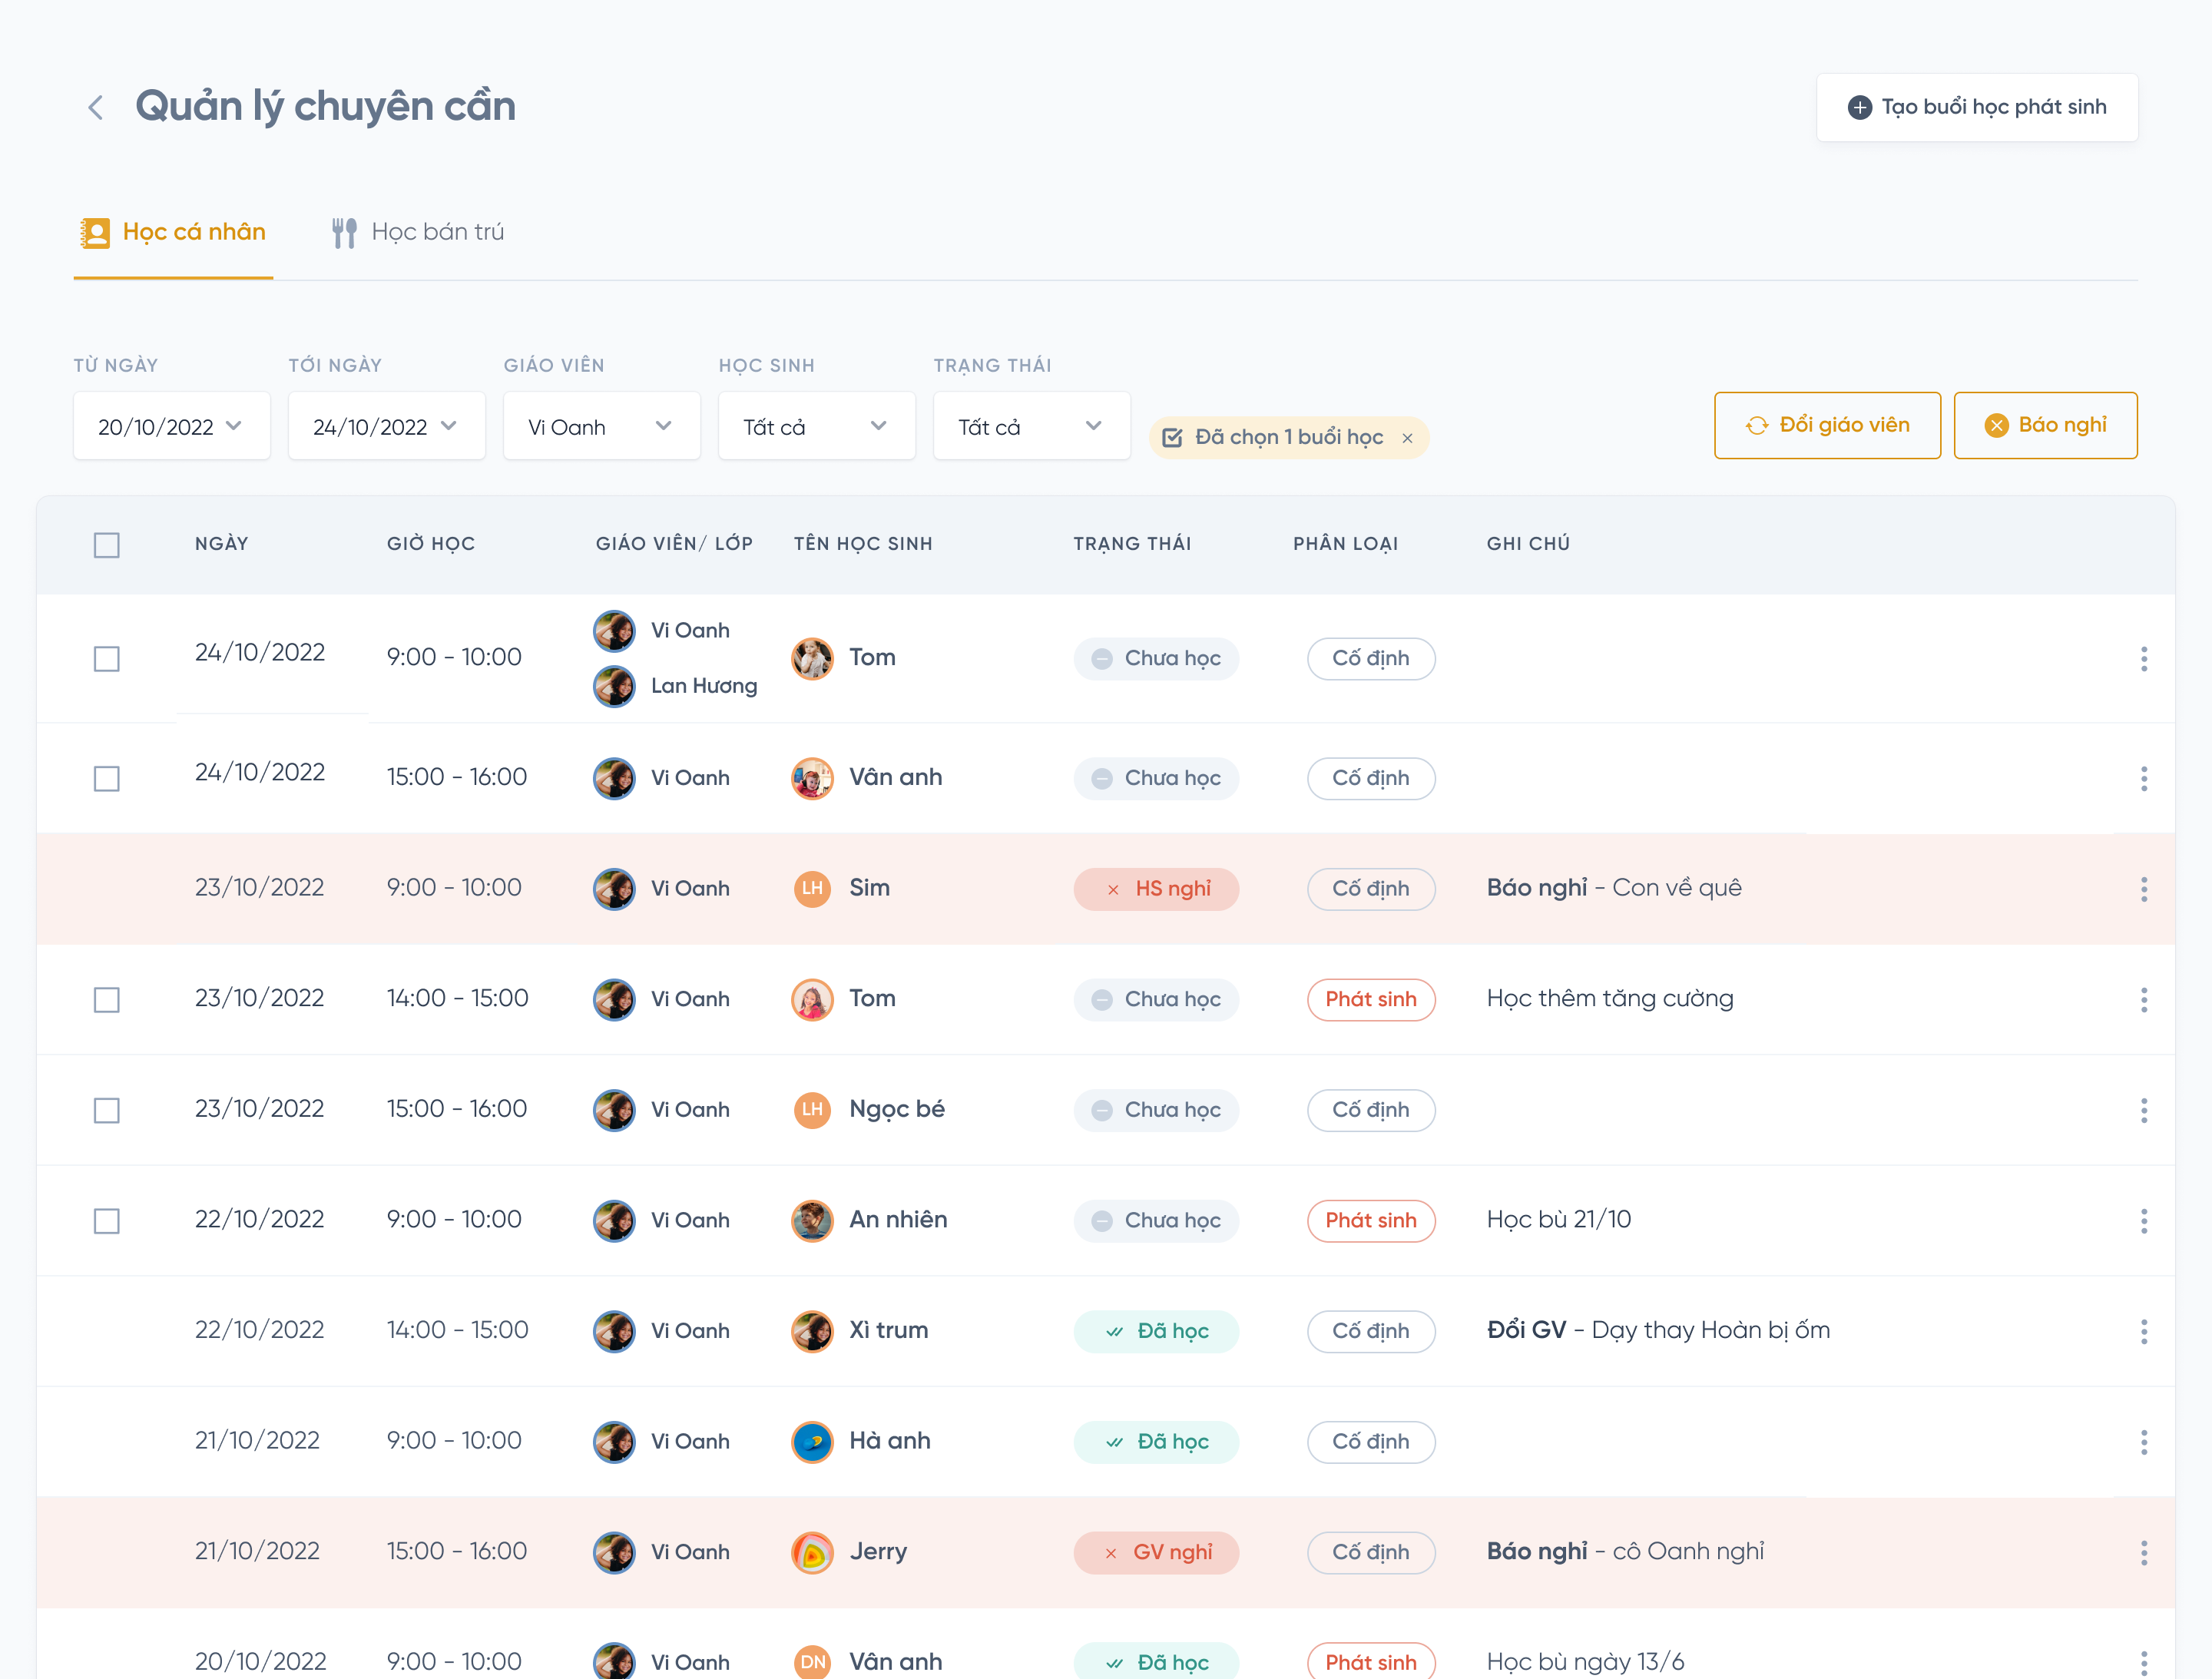Remove the 'Đã chọn 1 buổi học' chip
This screenshot has width=2212, height=1679.
1407,438
